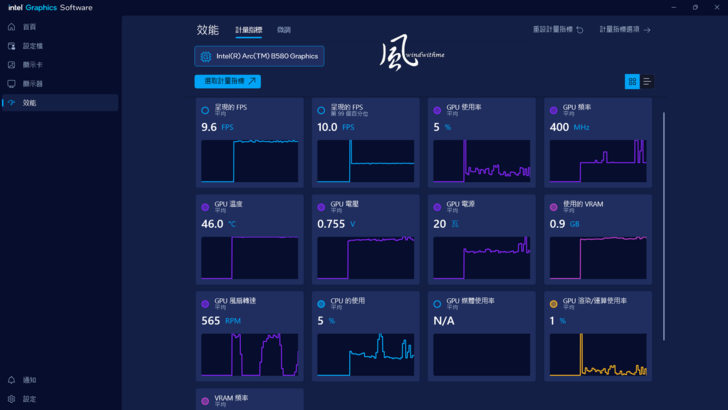Select the 效能 performance sidebar item
This screenshot has height=410, width=728.
click(60, 103)
